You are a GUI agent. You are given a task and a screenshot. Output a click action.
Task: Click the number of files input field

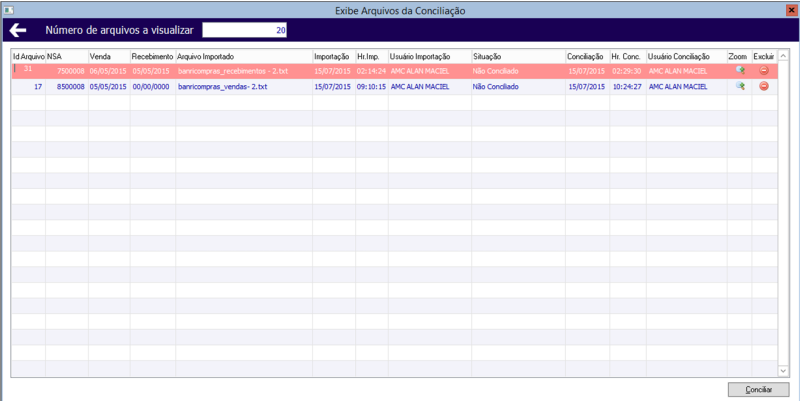pyautogui.click(x=244, y=30)
